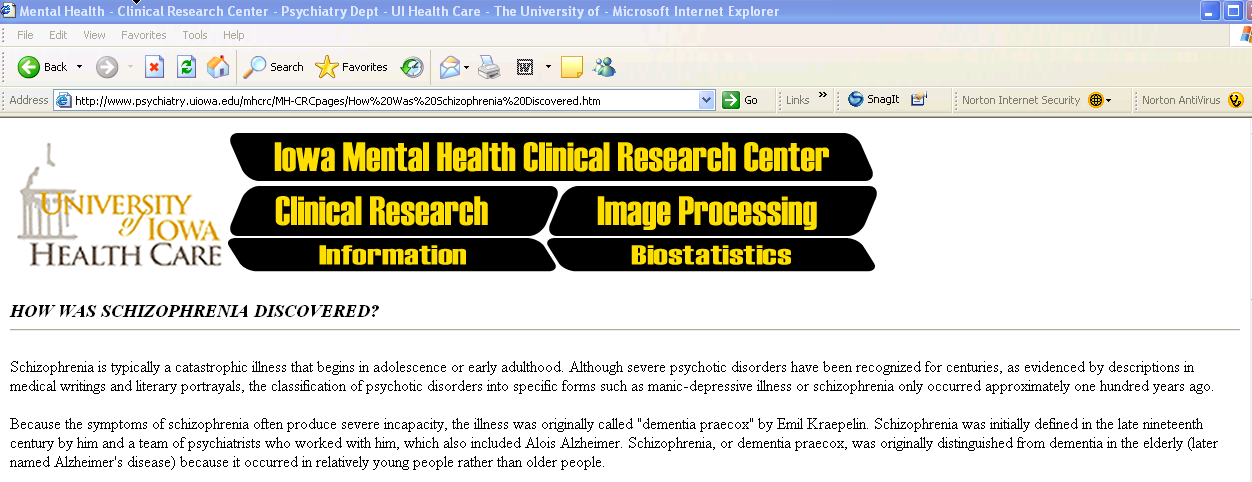The image size is (1252, 482).
Task: Stop page loading with the red X icon
Action: point(154,67)
